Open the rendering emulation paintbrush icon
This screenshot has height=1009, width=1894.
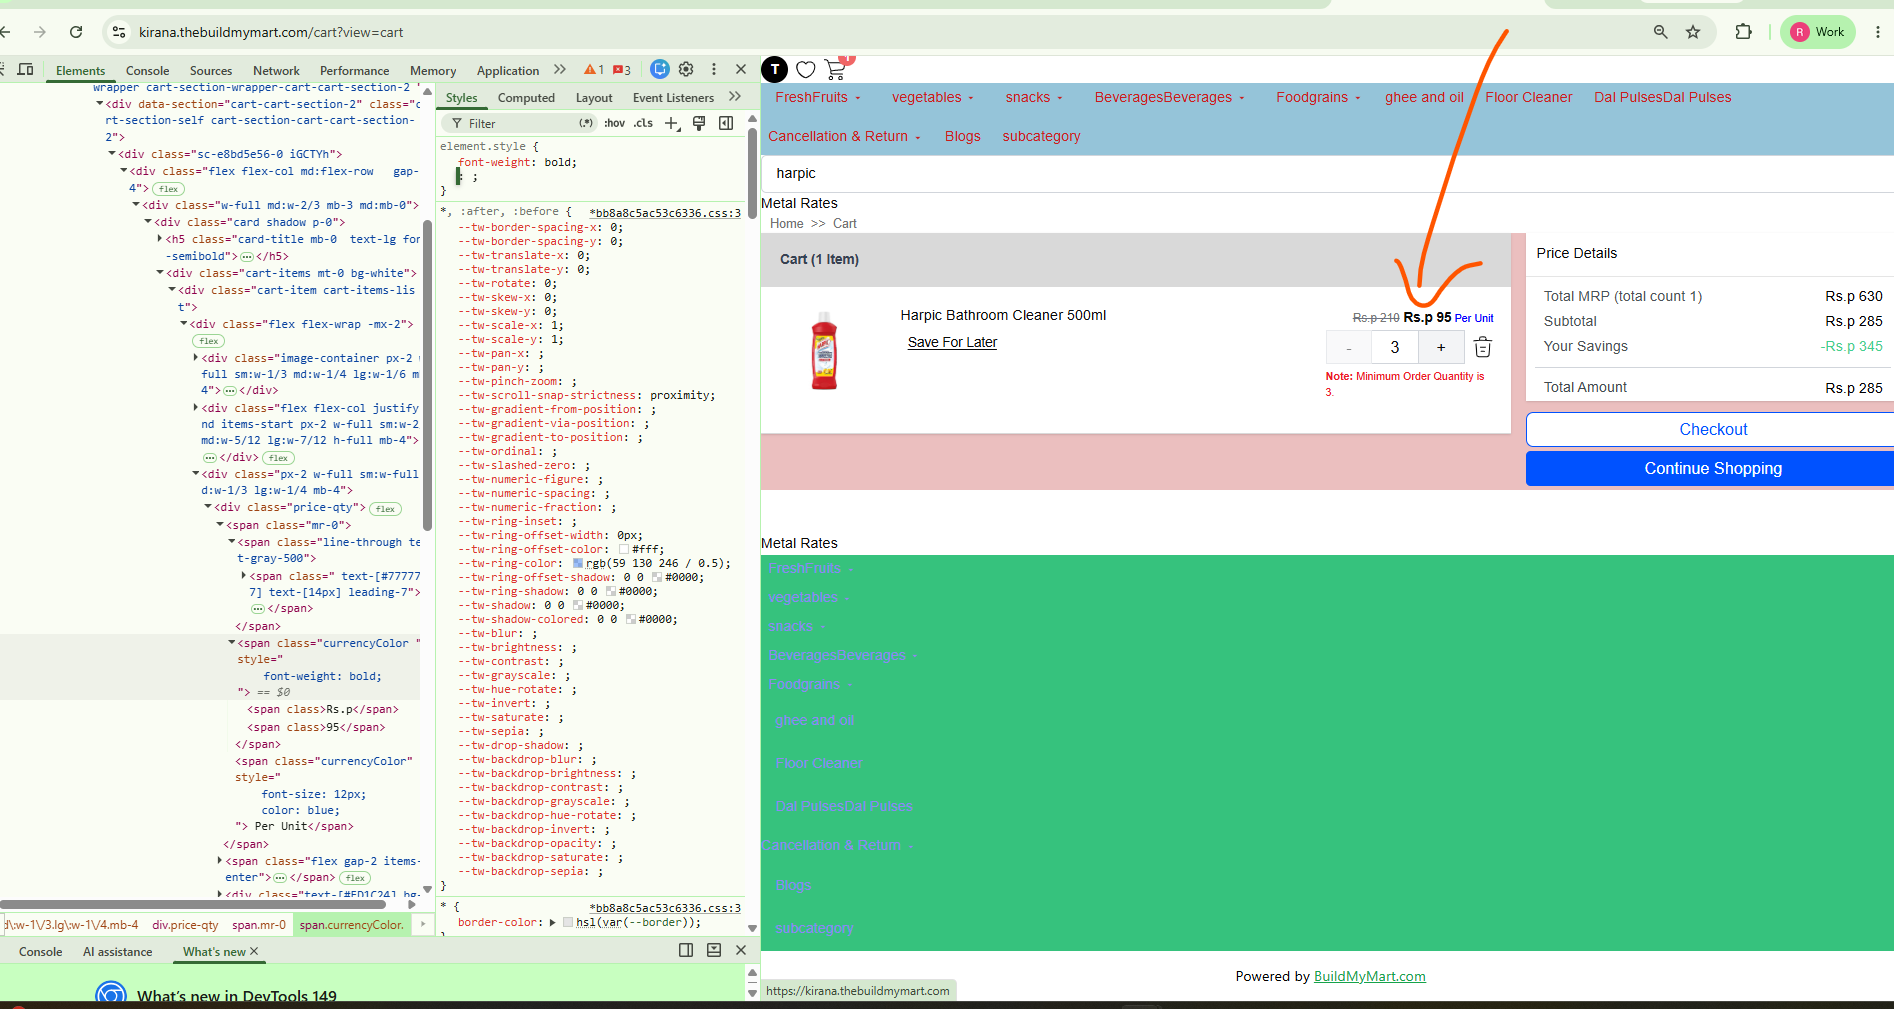(x=699, y=123)
